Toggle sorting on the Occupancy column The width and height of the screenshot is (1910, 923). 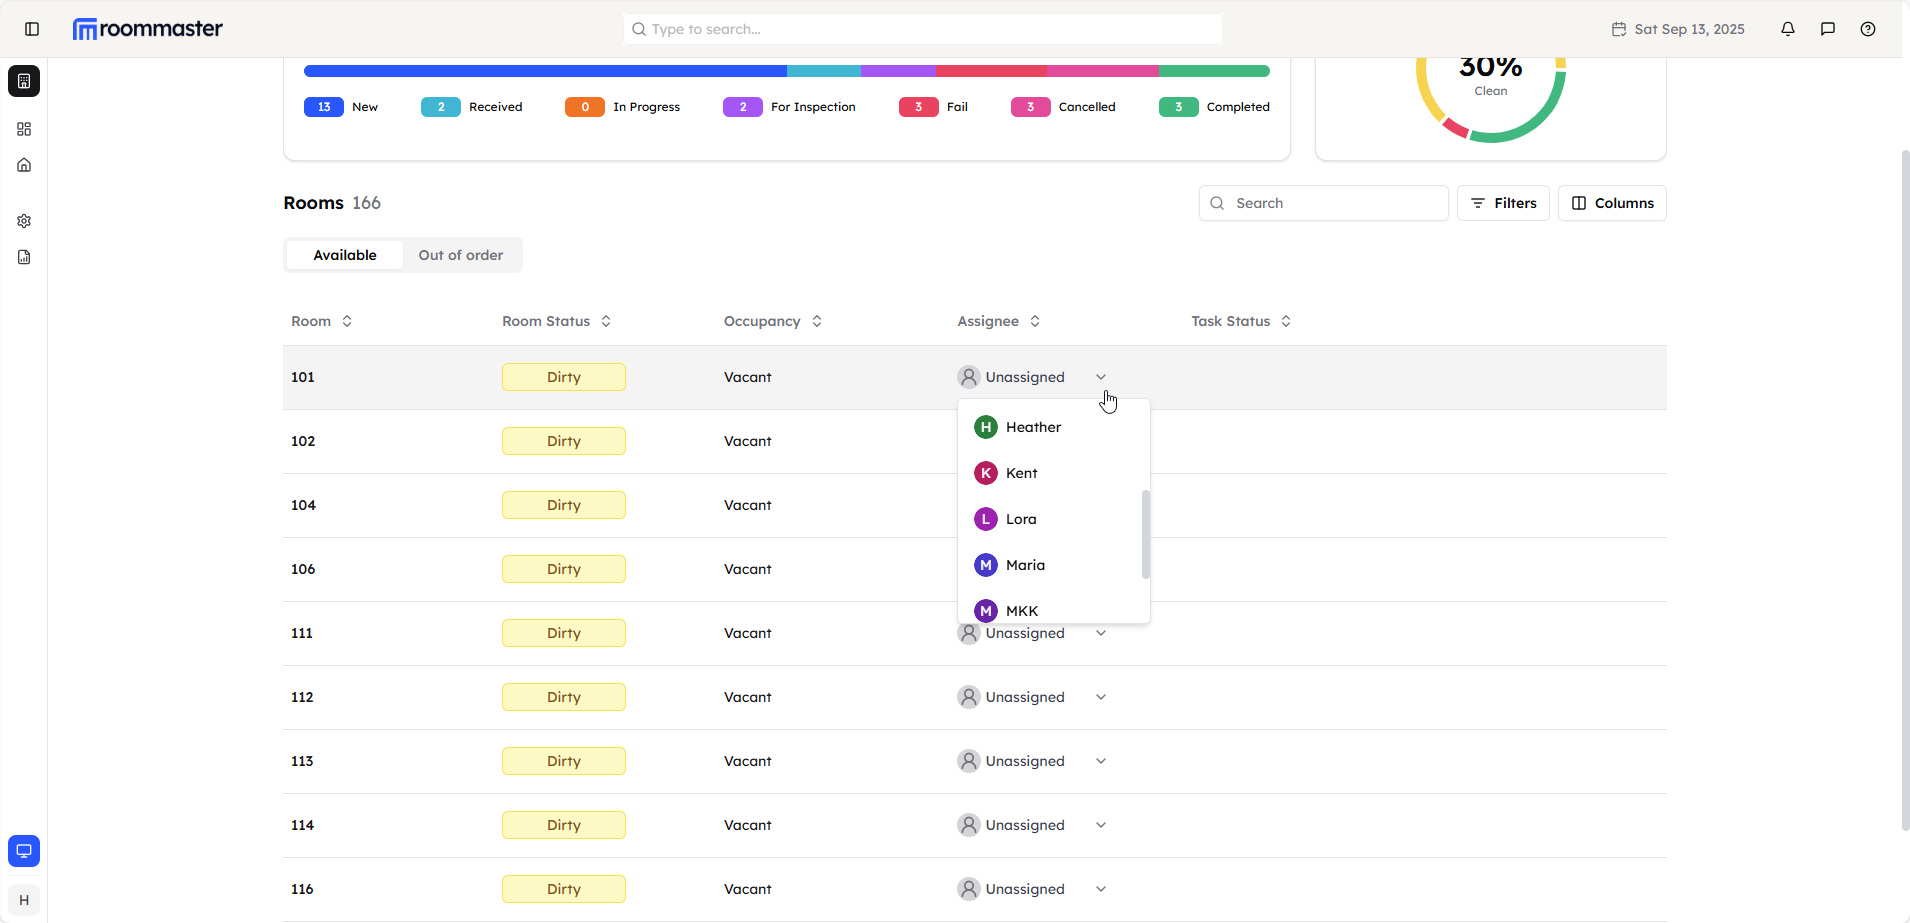click(x=818, y=321)
